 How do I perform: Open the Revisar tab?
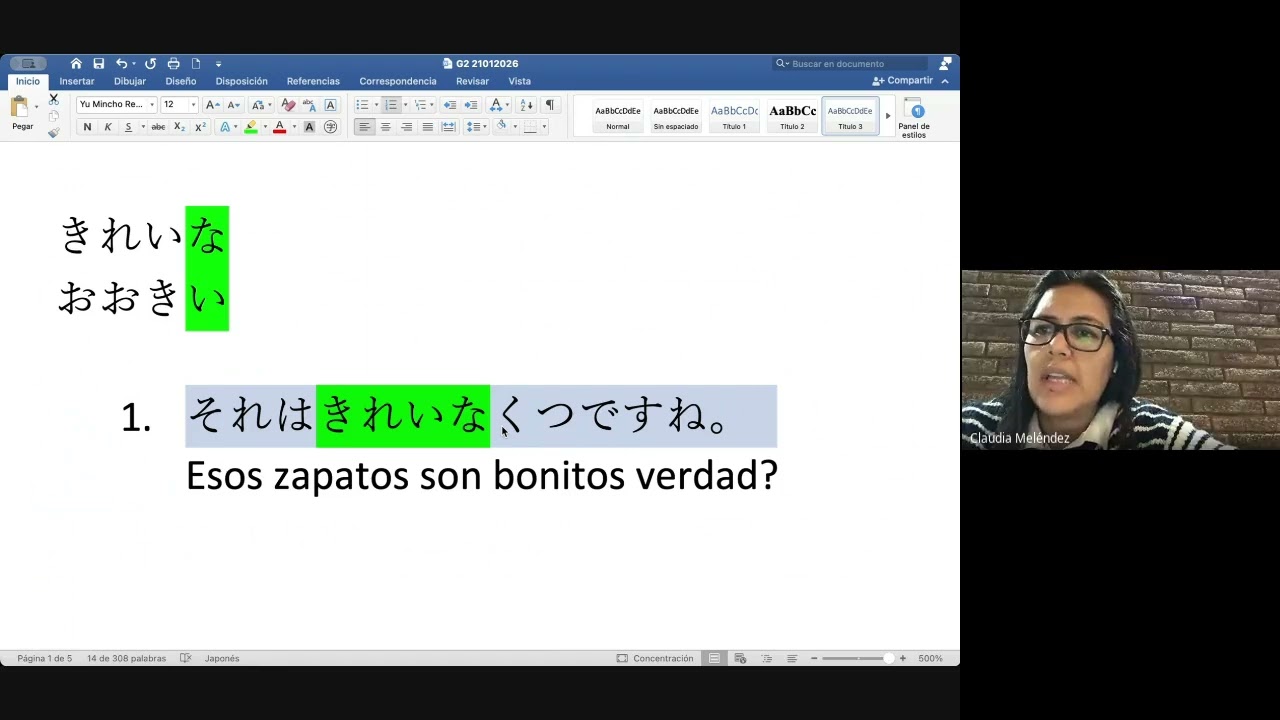coord(472,81)
